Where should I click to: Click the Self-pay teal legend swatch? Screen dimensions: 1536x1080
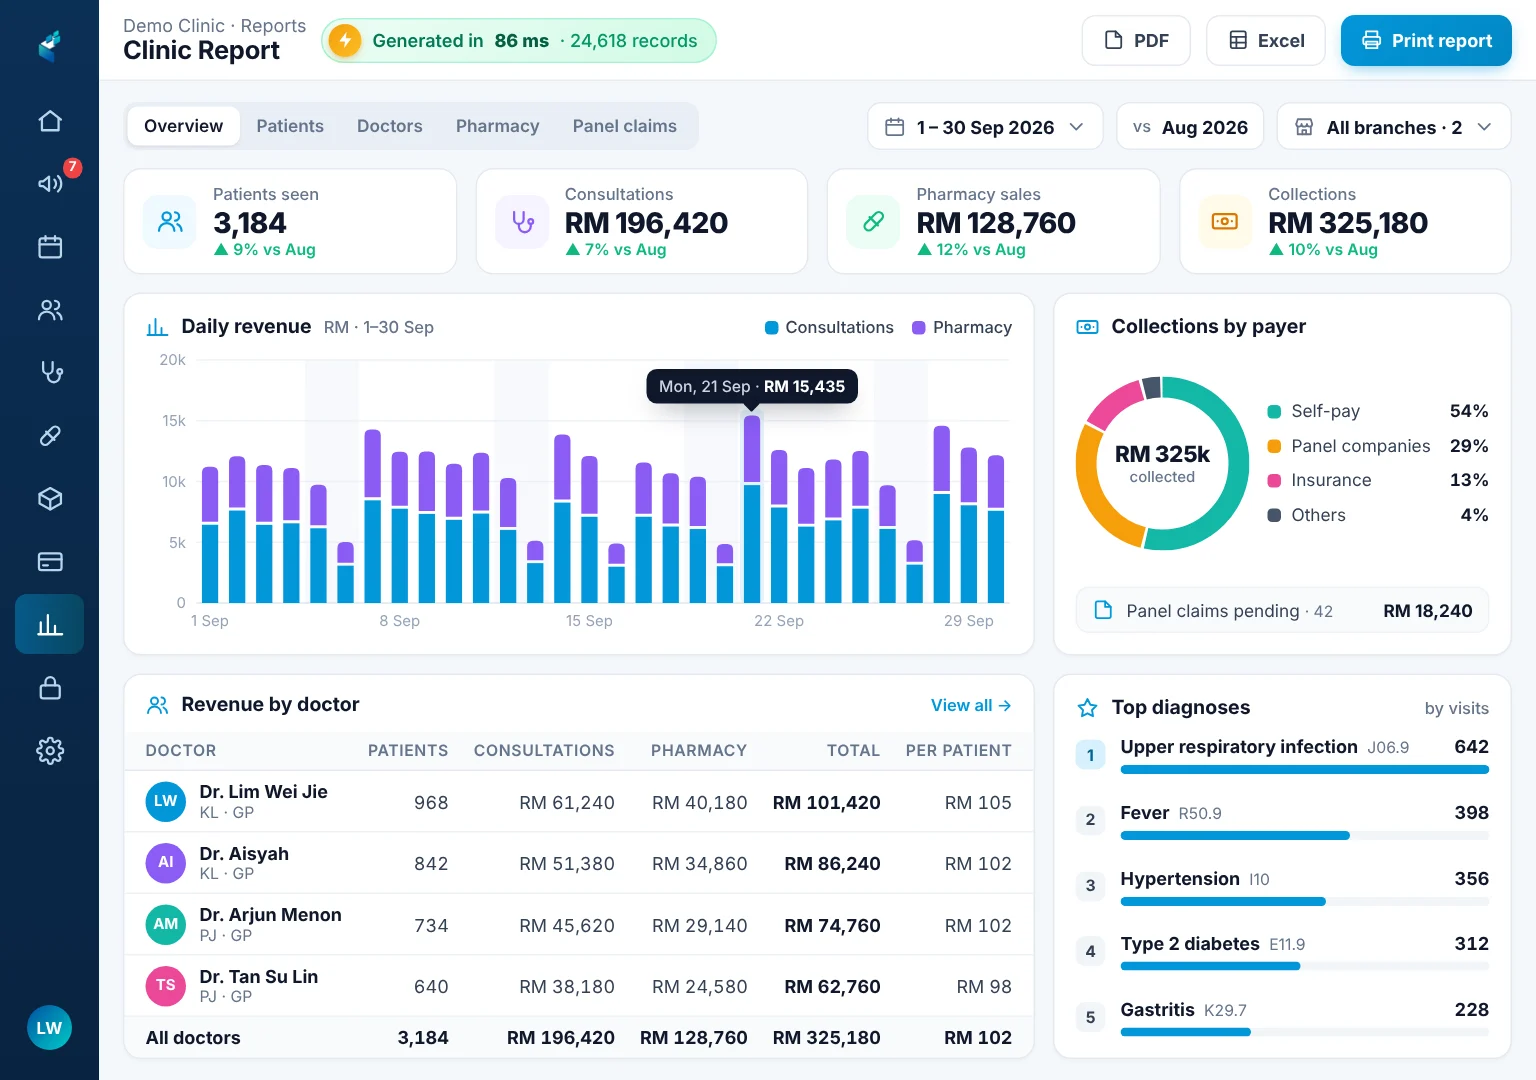point(1274,411)
